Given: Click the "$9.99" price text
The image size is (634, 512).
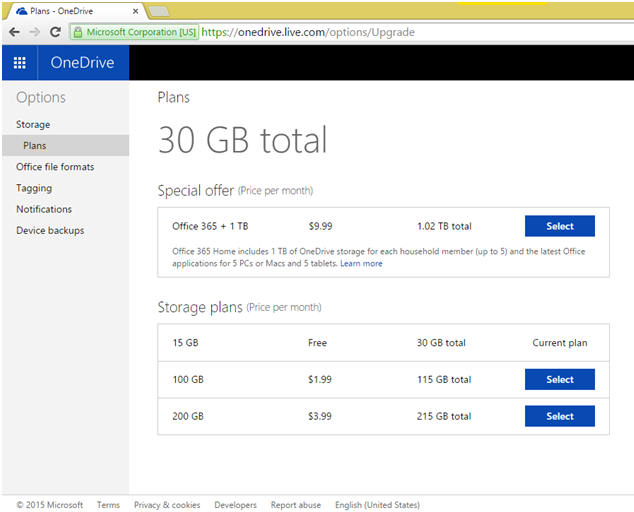Looking at the screenshot, I should click(x=320, y=226).
